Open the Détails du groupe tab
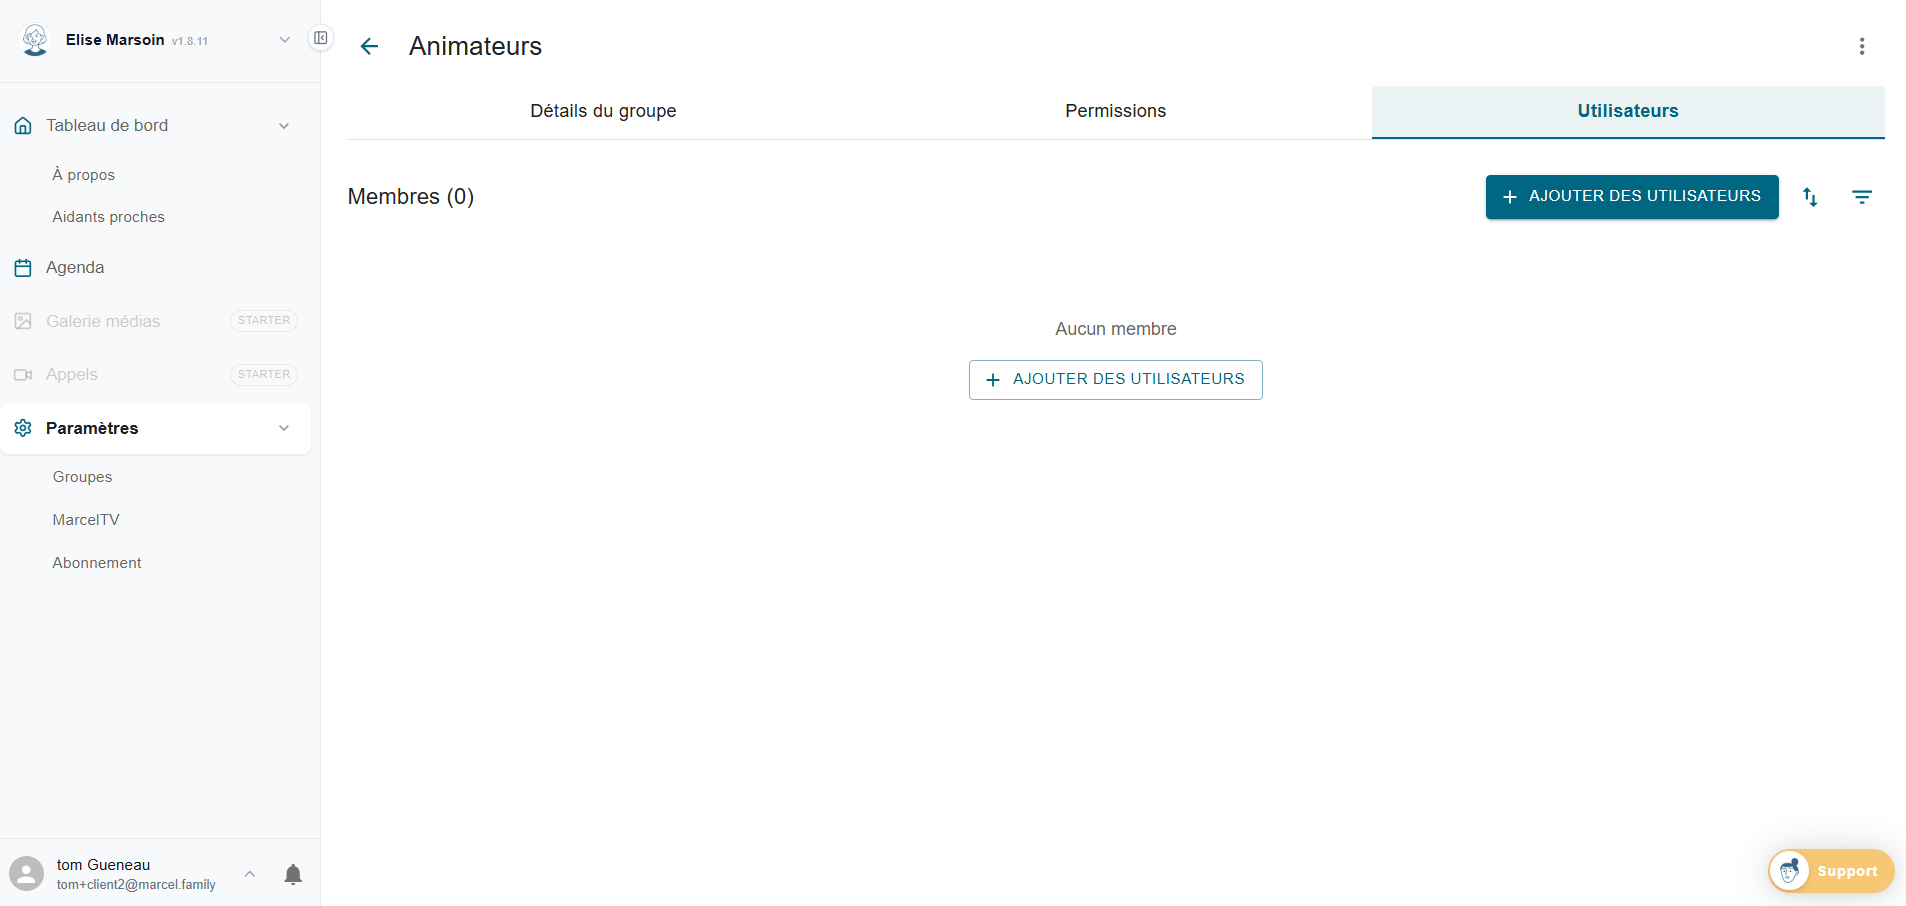This screenshot has width=1906, height=906. pos(603,111)
